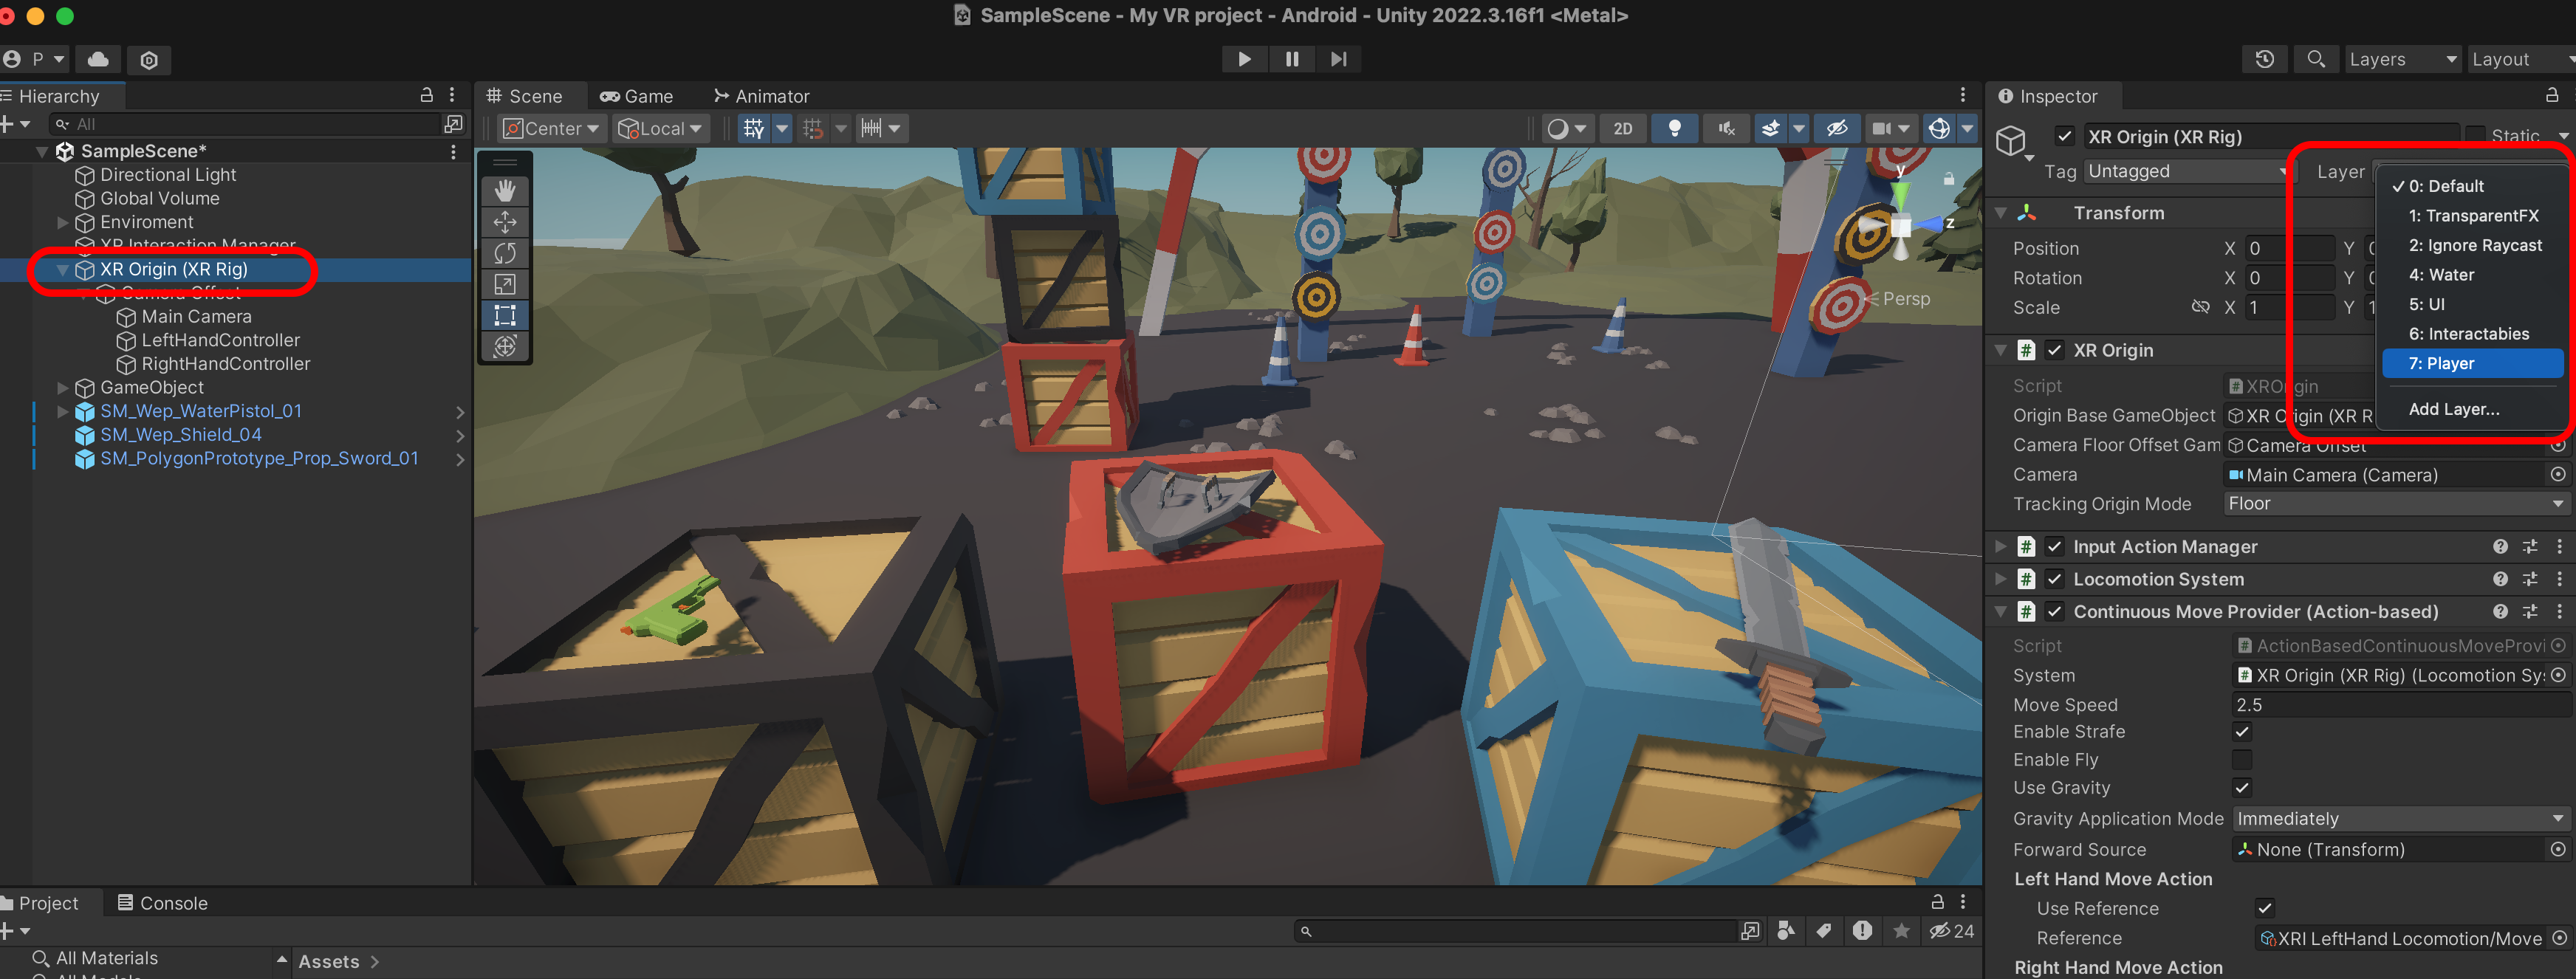Toggle scene lighting bulb icon
The width and height of the screenshot is (2576, 979).
1674,128
